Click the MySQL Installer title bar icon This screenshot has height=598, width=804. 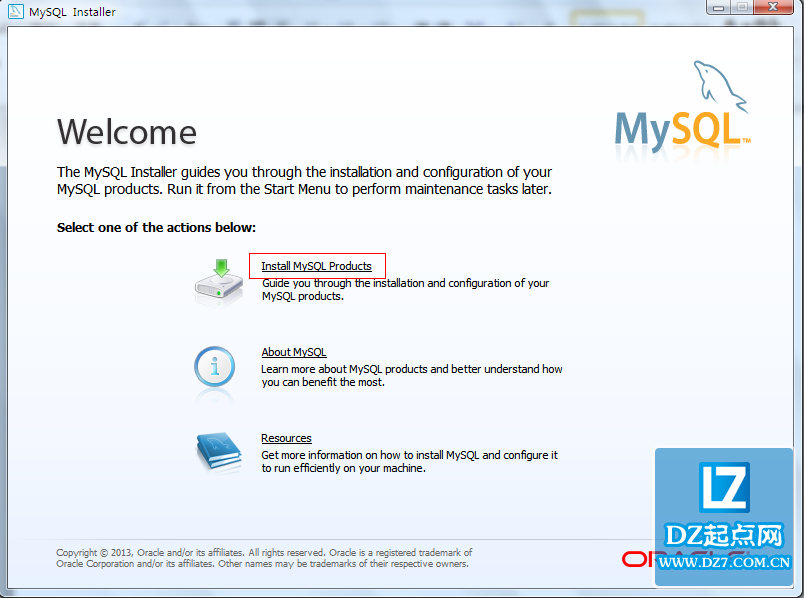coord(15,11)
